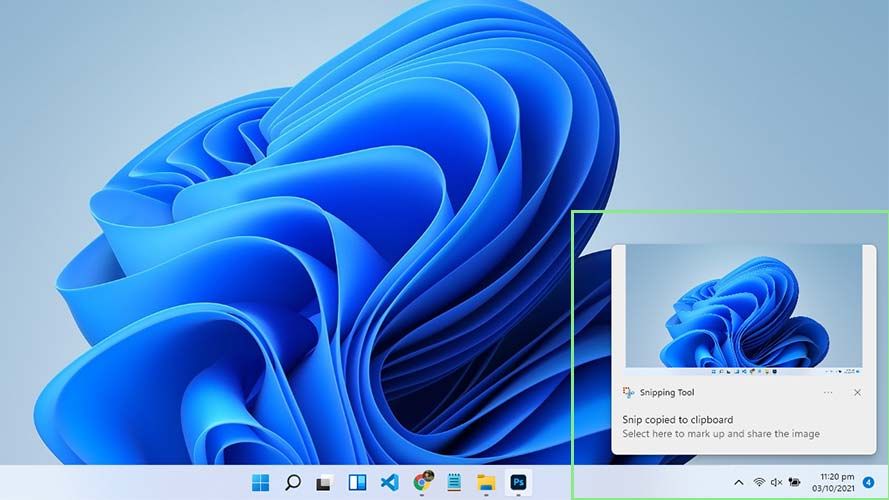Click 'Select here to mark up and share the image'

721,434
